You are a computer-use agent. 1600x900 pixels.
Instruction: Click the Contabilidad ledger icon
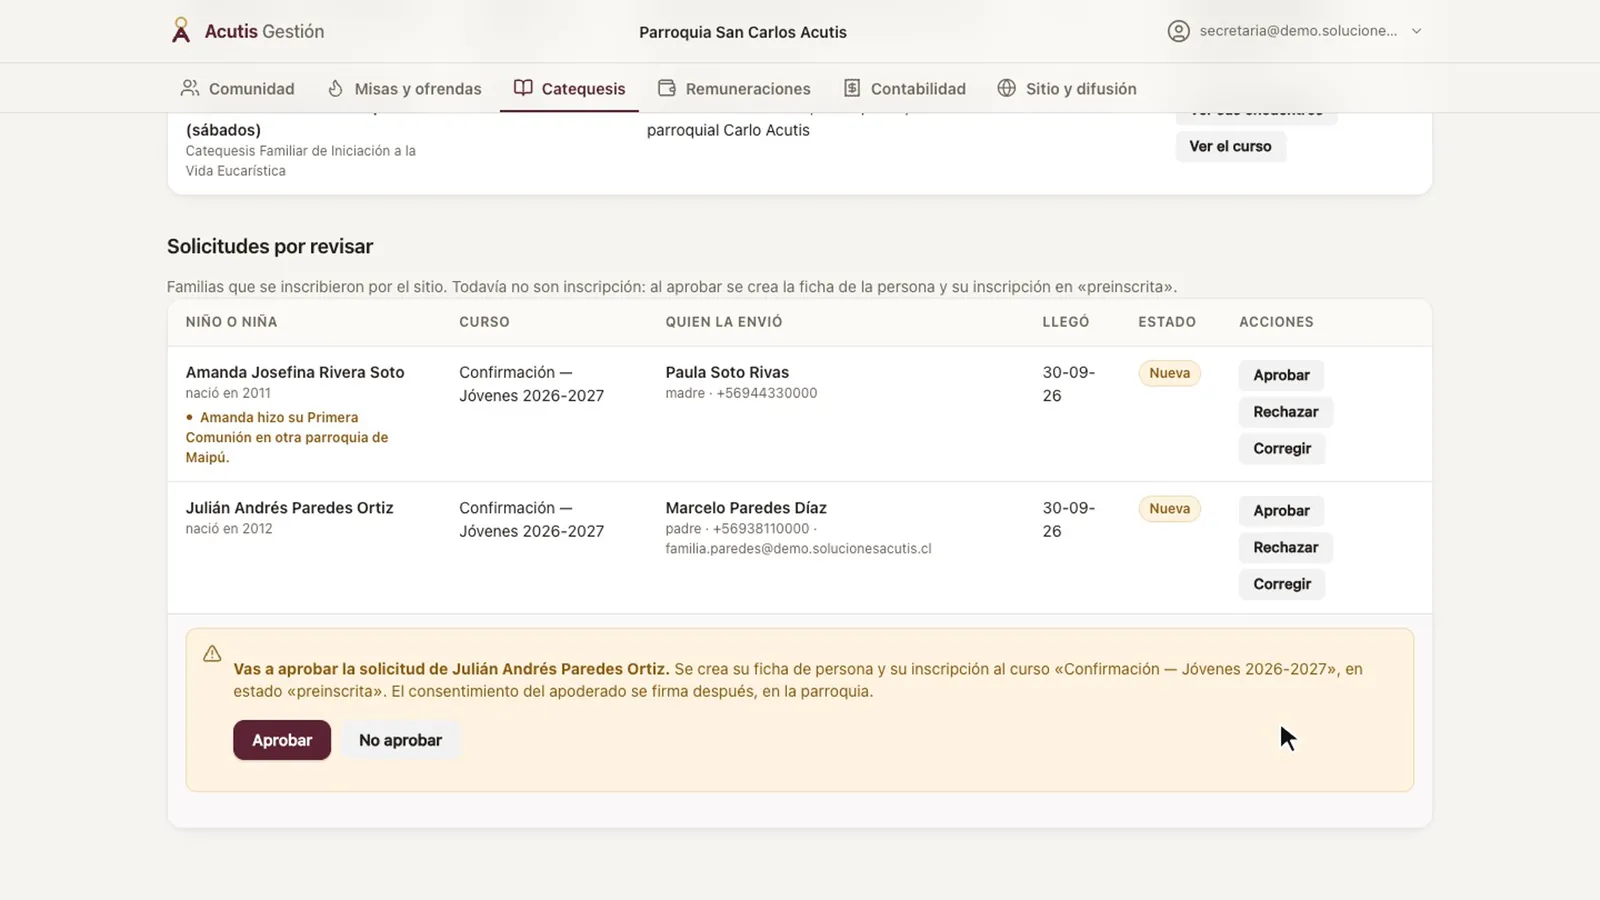tap(852, 88)
